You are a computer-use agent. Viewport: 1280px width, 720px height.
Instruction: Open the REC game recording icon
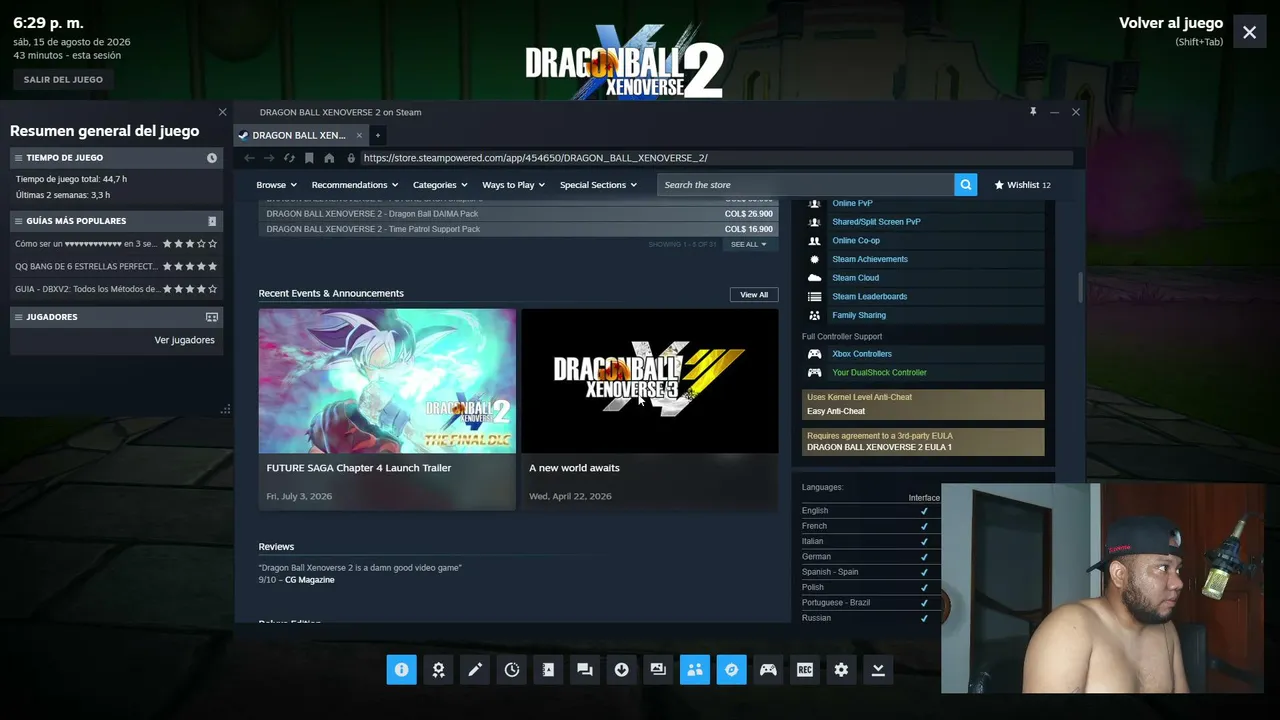click(x=805, y=670)
